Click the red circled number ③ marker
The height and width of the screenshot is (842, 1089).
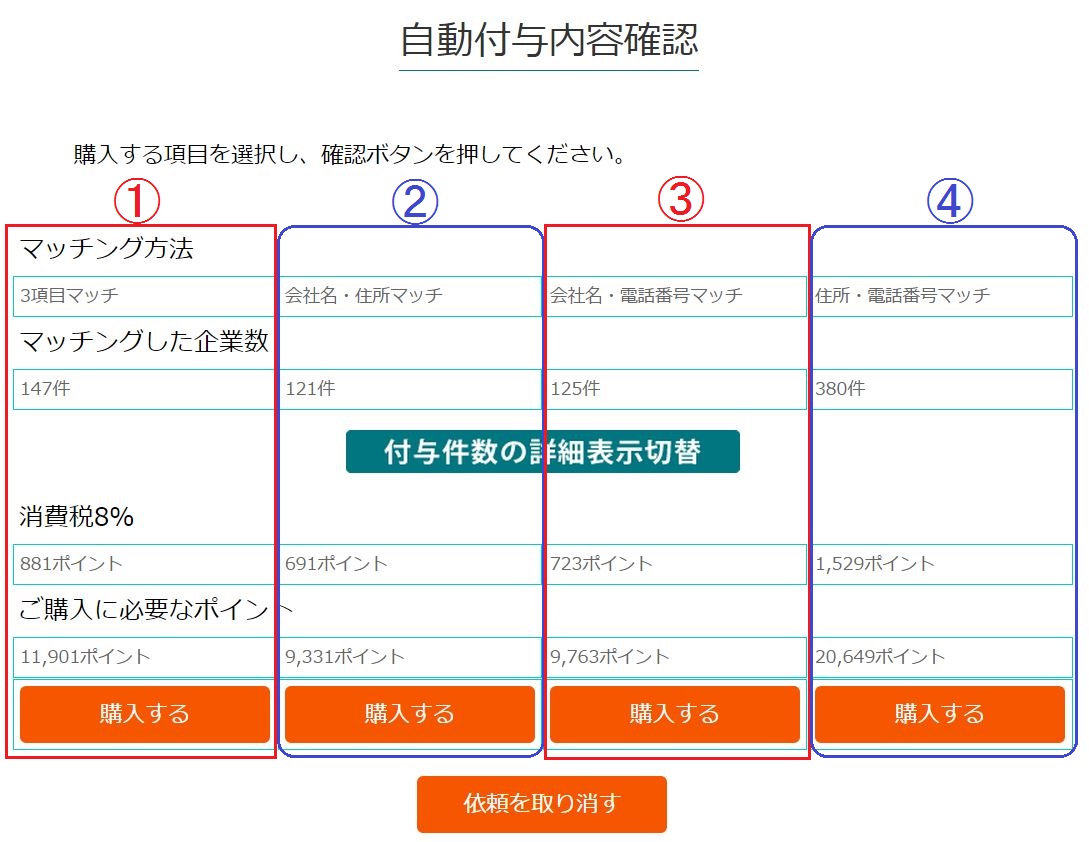680,202
